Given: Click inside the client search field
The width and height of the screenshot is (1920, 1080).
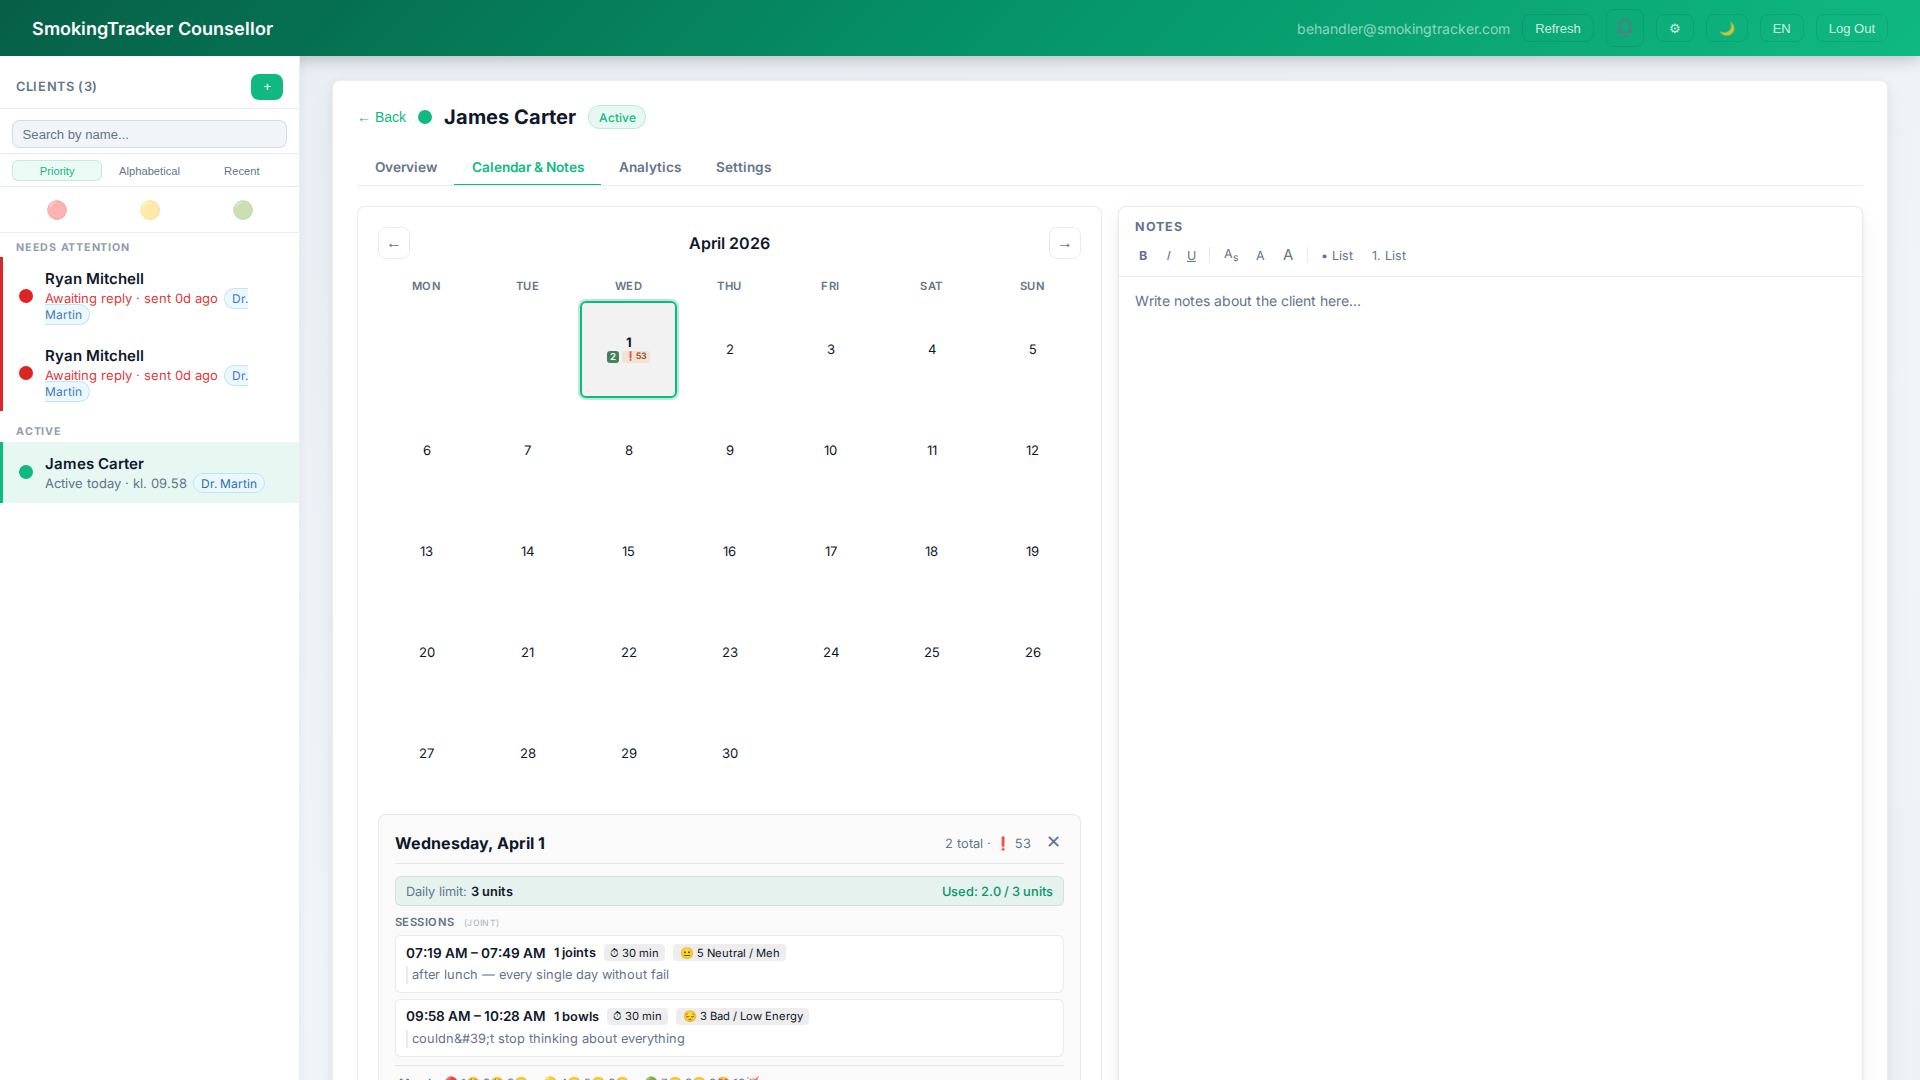Looking at the screenshot, I should 149,133.
